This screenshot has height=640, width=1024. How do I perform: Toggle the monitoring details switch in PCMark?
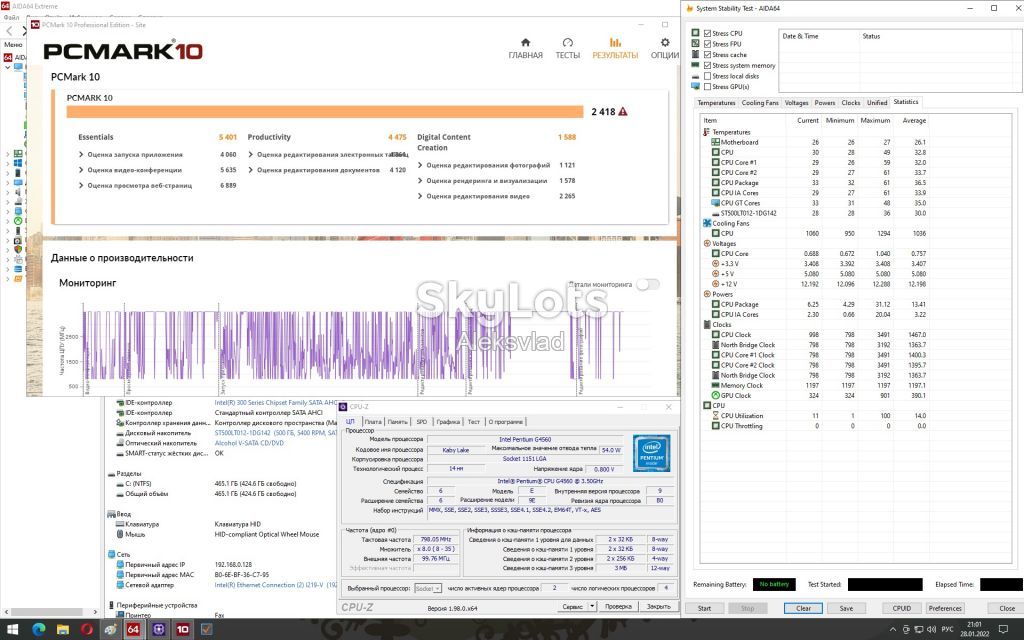648,285
